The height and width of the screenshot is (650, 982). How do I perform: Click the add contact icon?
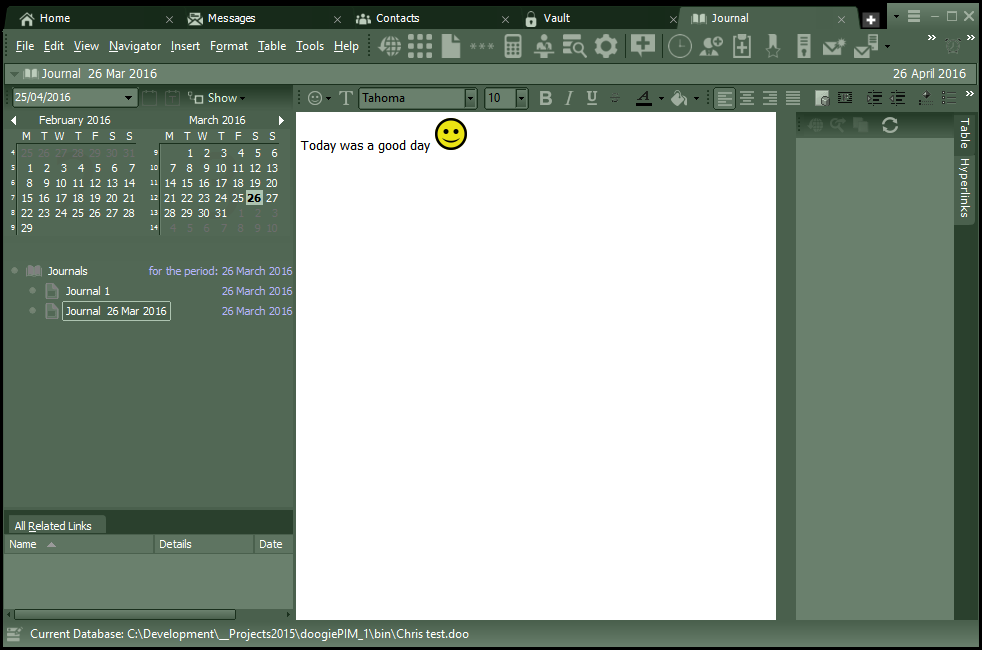tap(711, 46)
